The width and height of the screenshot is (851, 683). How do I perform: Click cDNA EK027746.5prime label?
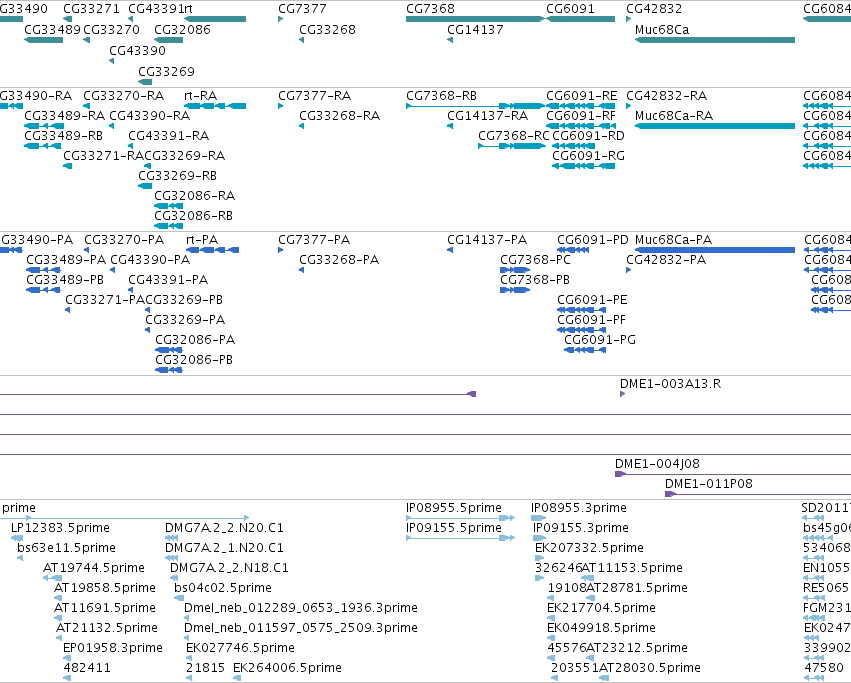(240, 648)
